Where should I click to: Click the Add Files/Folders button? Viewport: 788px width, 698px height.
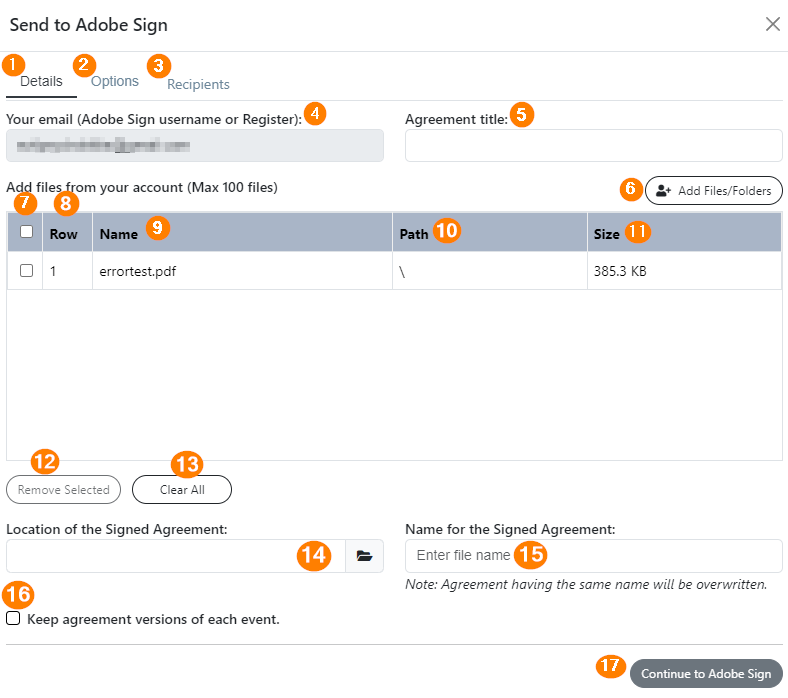click(x=714, y=190)
